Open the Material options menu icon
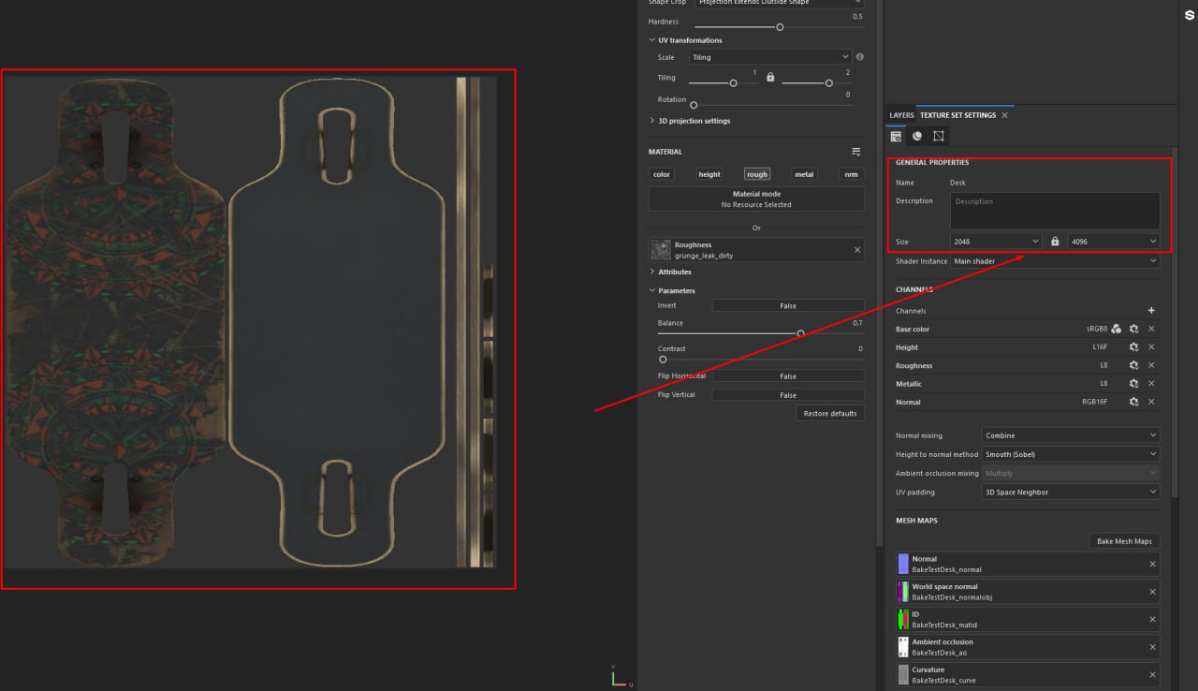Image resolution: width=1198 pixels, height=691 pixels. point(856,151)
